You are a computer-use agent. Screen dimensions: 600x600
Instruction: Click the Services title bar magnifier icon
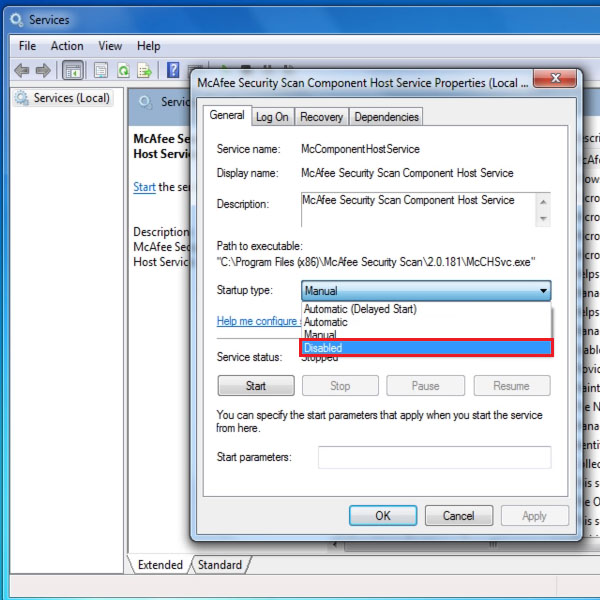[x=16, y=20]
